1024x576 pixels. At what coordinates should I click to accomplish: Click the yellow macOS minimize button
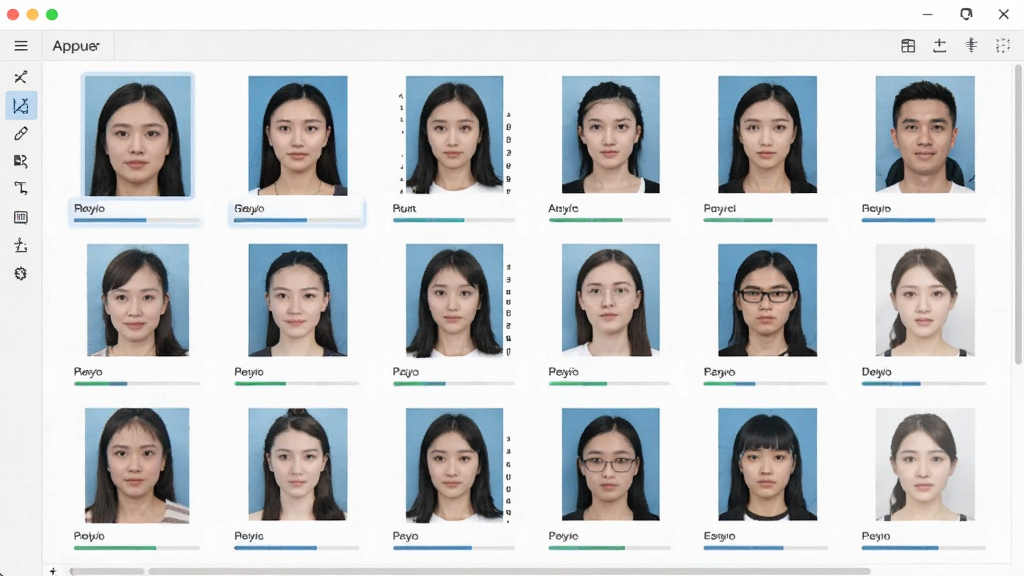click(33, 14)
